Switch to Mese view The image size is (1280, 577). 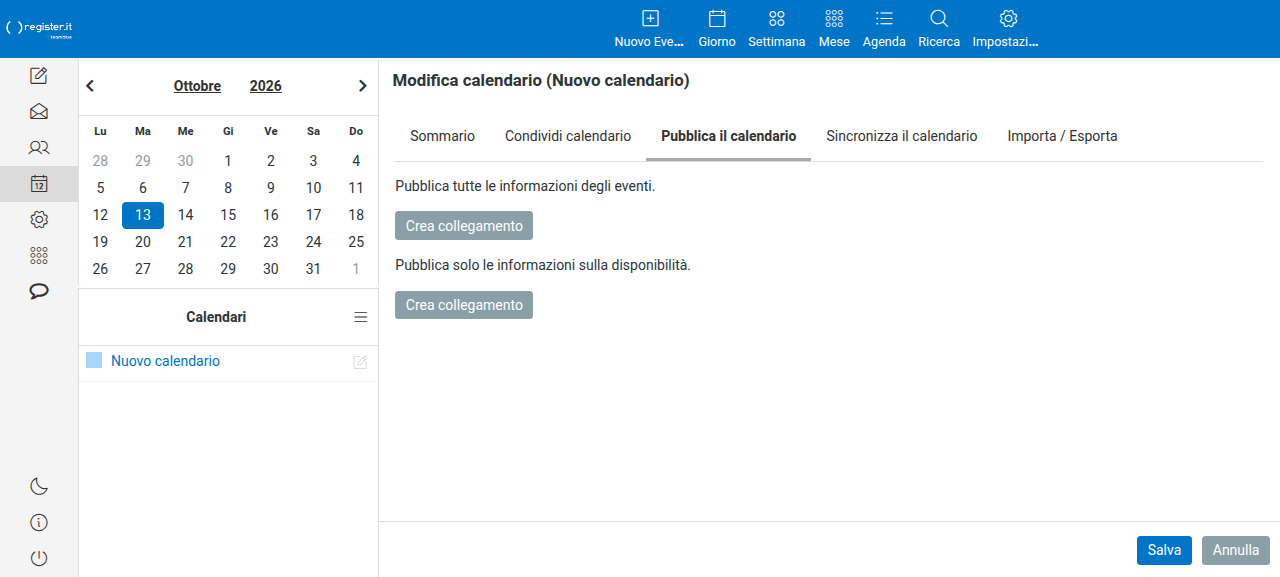(x=834, y=29)
